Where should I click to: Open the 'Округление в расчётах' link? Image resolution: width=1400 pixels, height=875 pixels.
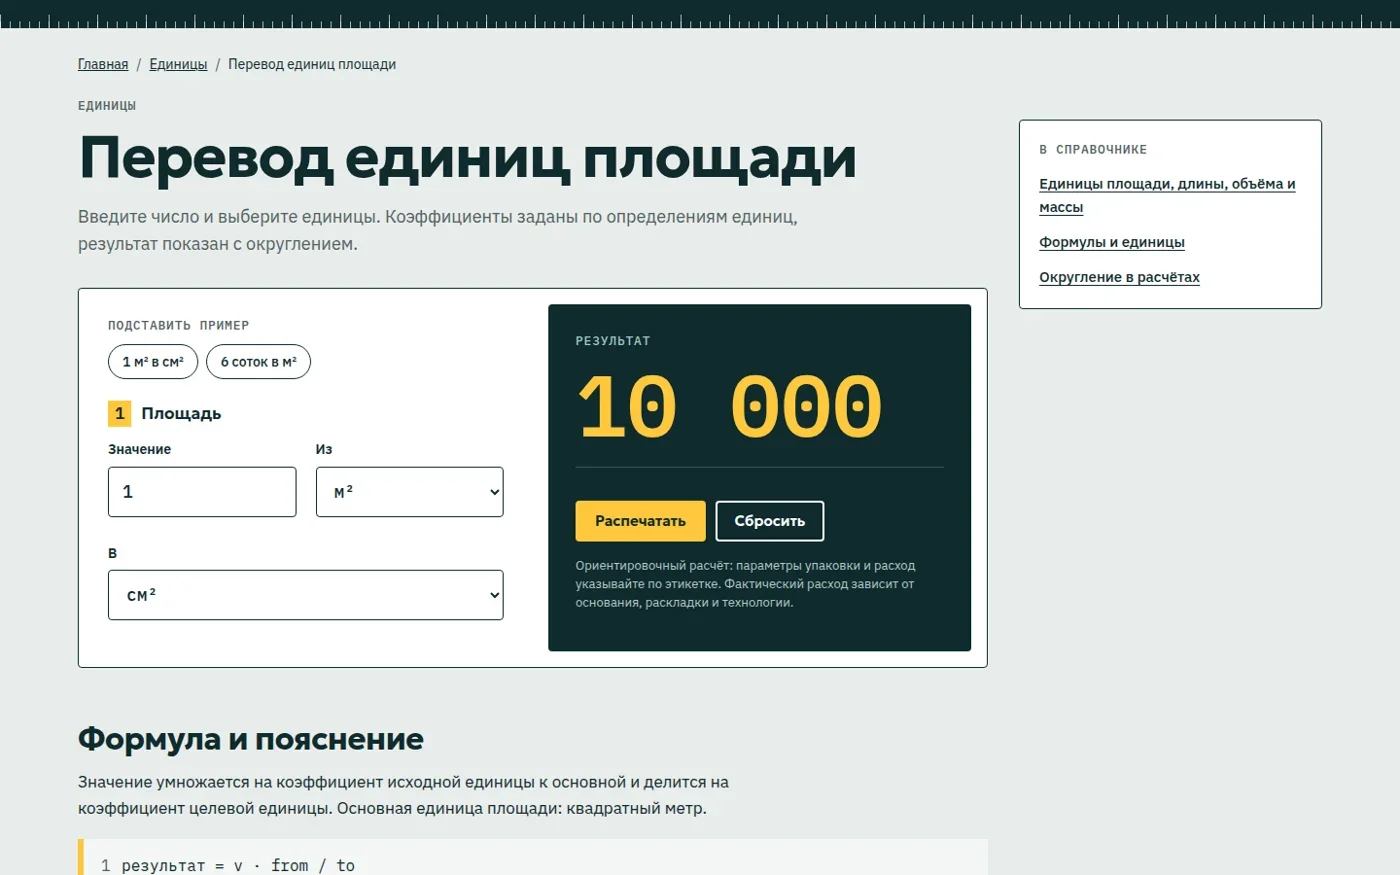[x=1119, y=277]
